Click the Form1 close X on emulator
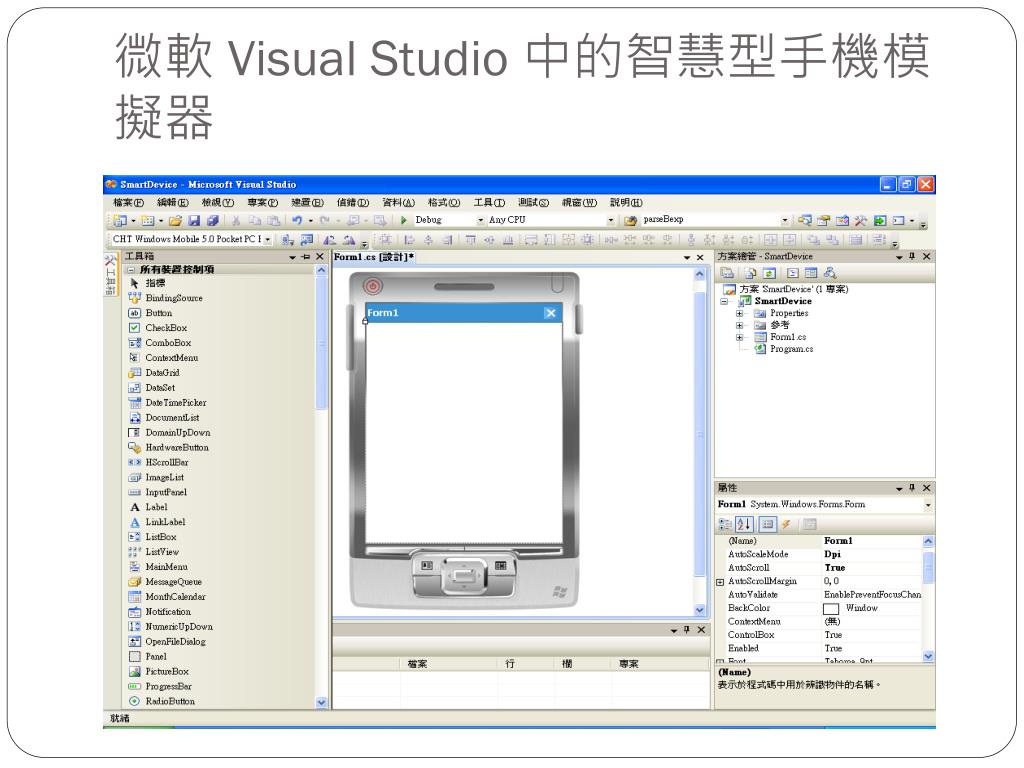The height and width of the screenshot is (768, 1024). coord(551,313)
